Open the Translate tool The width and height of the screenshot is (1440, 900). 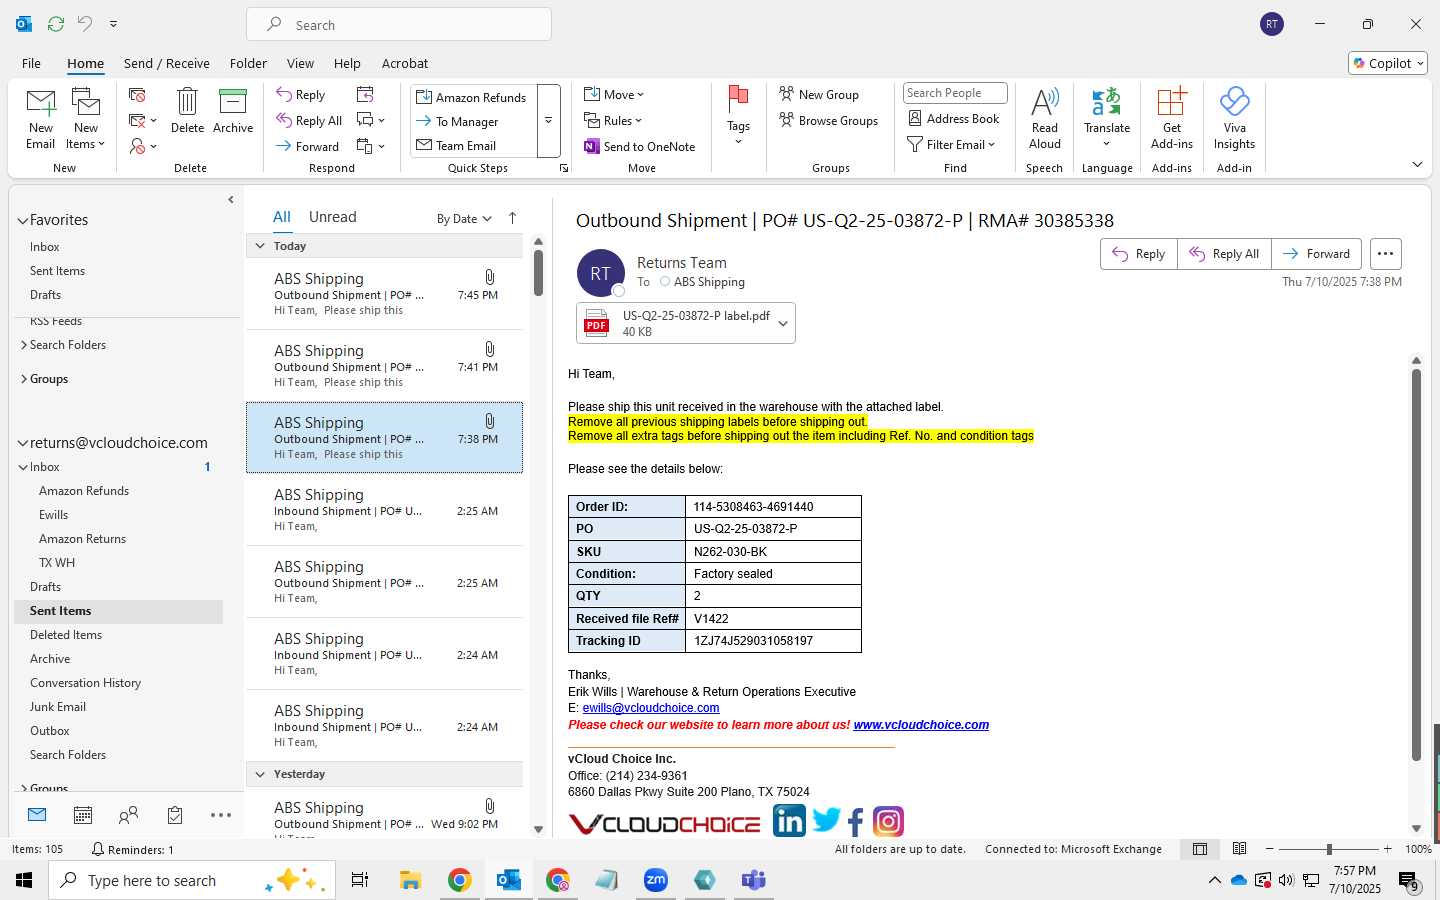point(1107,116)
